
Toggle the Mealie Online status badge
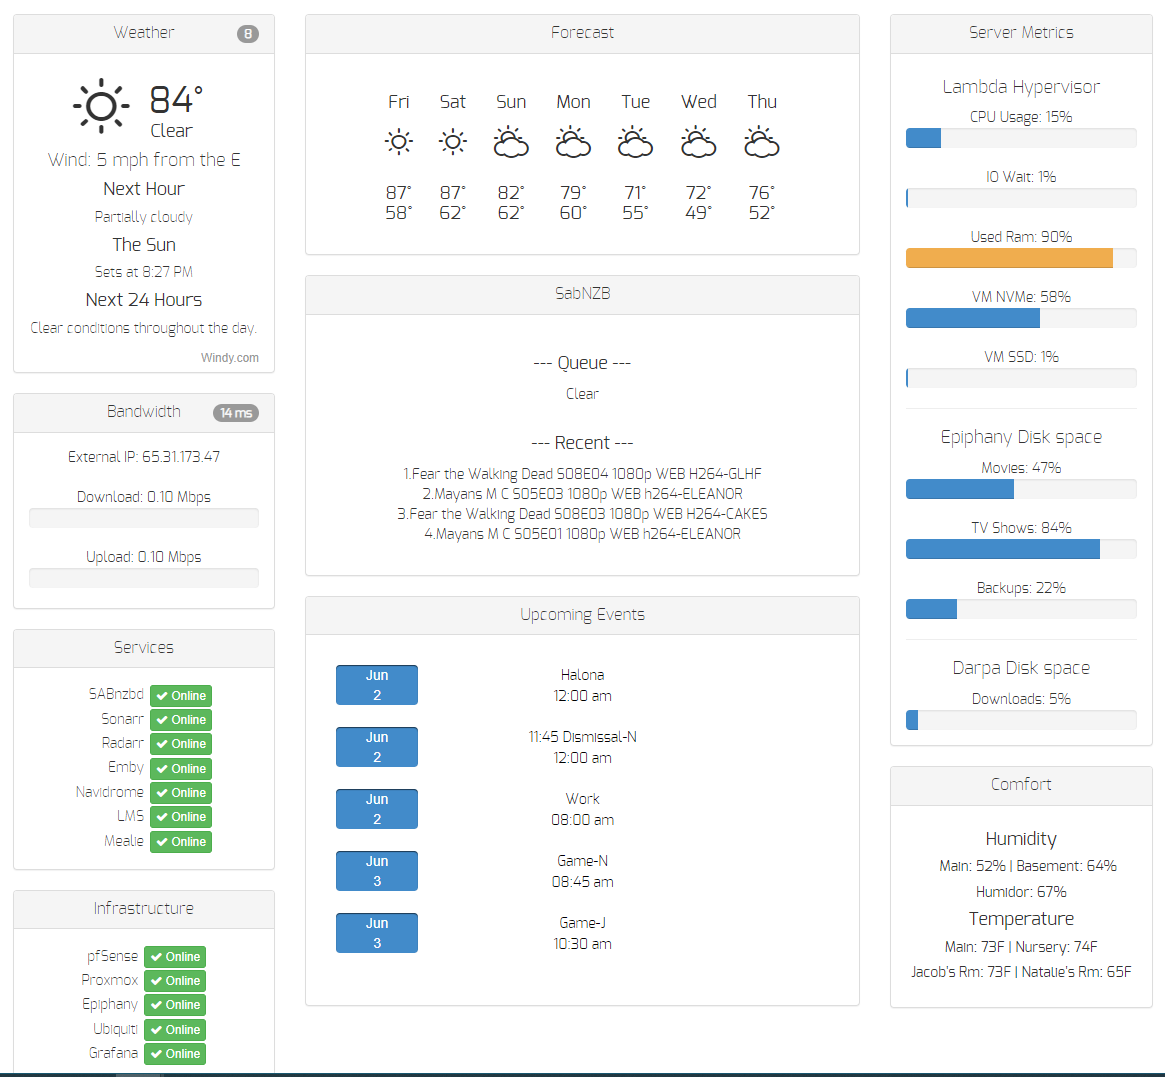pyautogui.click(x=180, y=841)
